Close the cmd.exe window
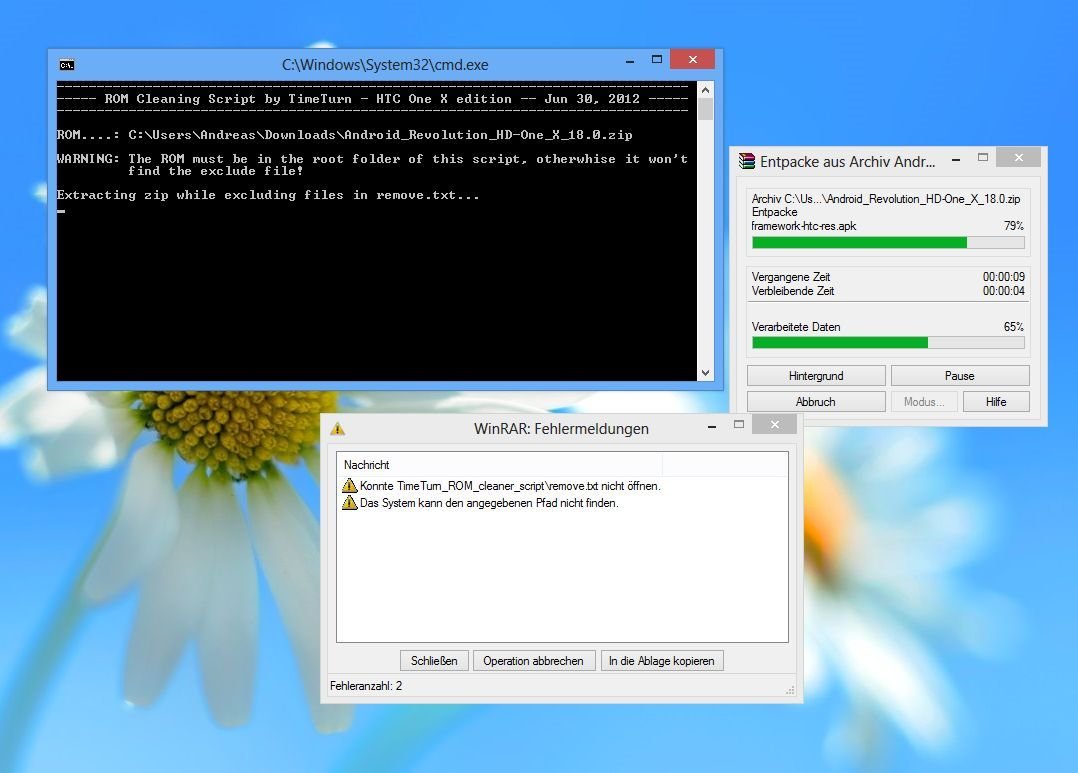Viewport: 1078px width, 773px height. [x=692, y=59]
